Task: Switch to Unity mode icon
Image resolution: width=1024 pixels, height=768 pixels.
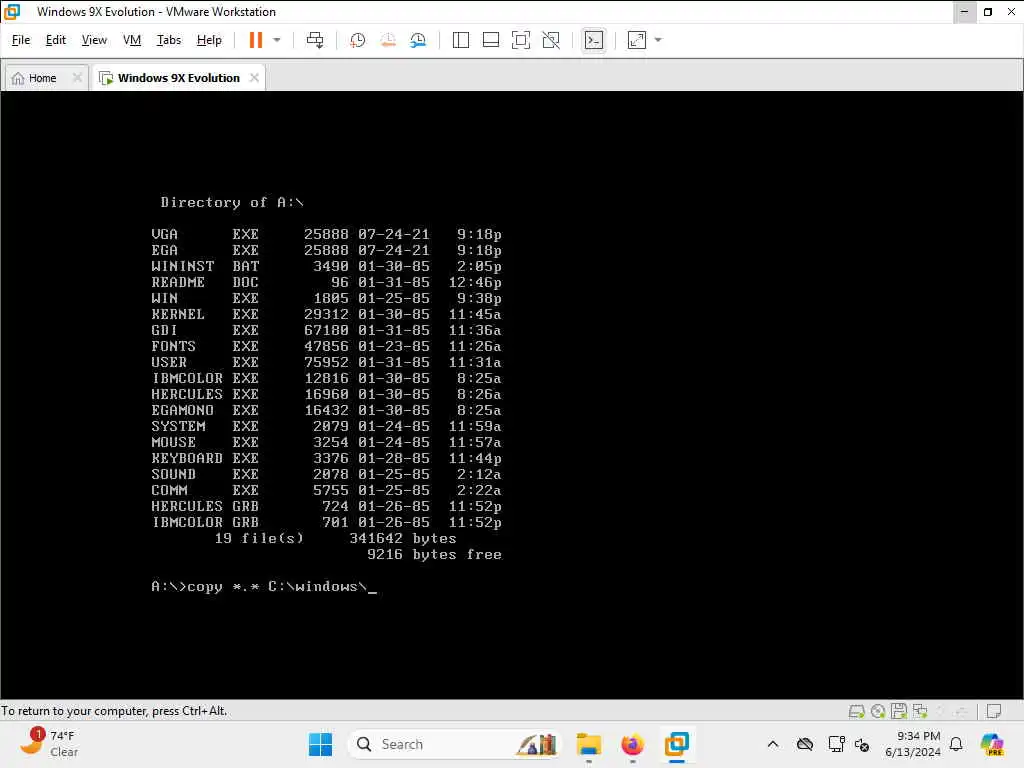Action: pos(551,40)
